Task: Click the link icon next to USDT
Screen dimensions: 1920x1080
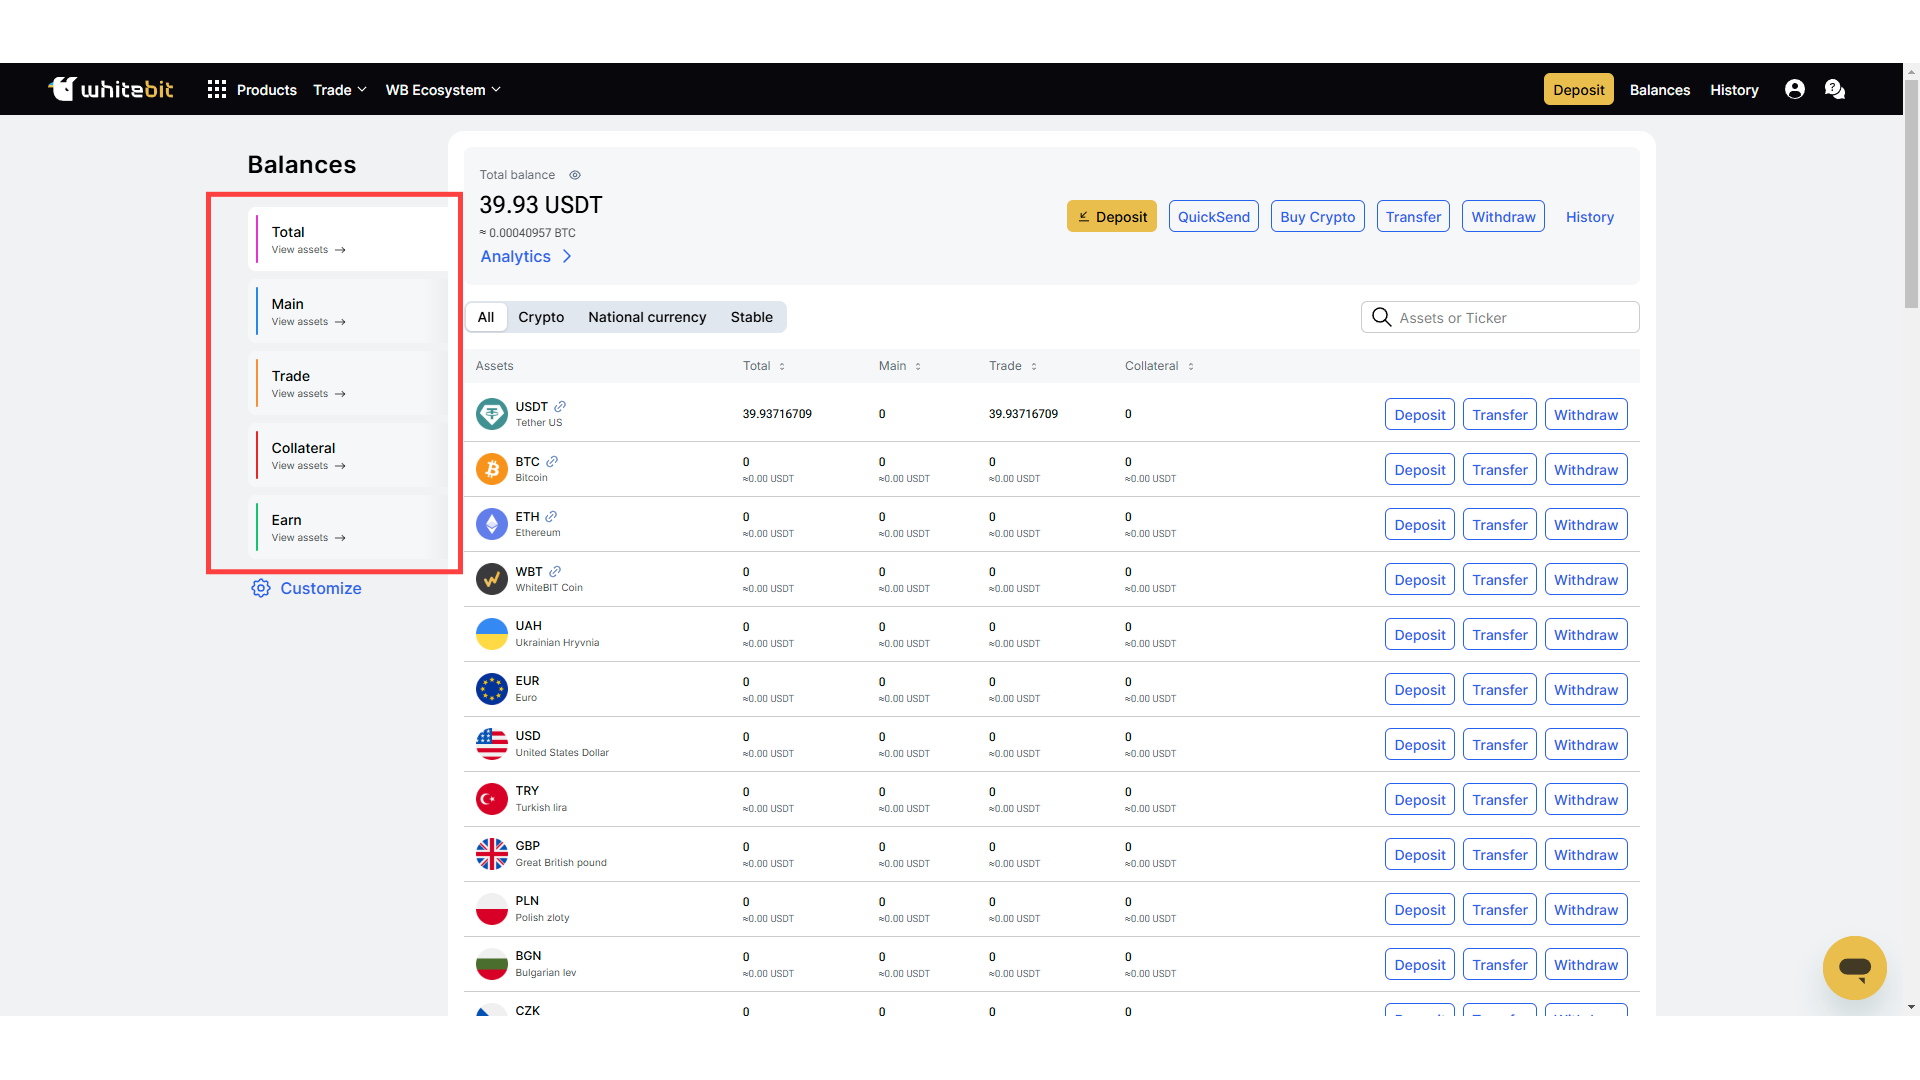Action: (x=560, y=406)
